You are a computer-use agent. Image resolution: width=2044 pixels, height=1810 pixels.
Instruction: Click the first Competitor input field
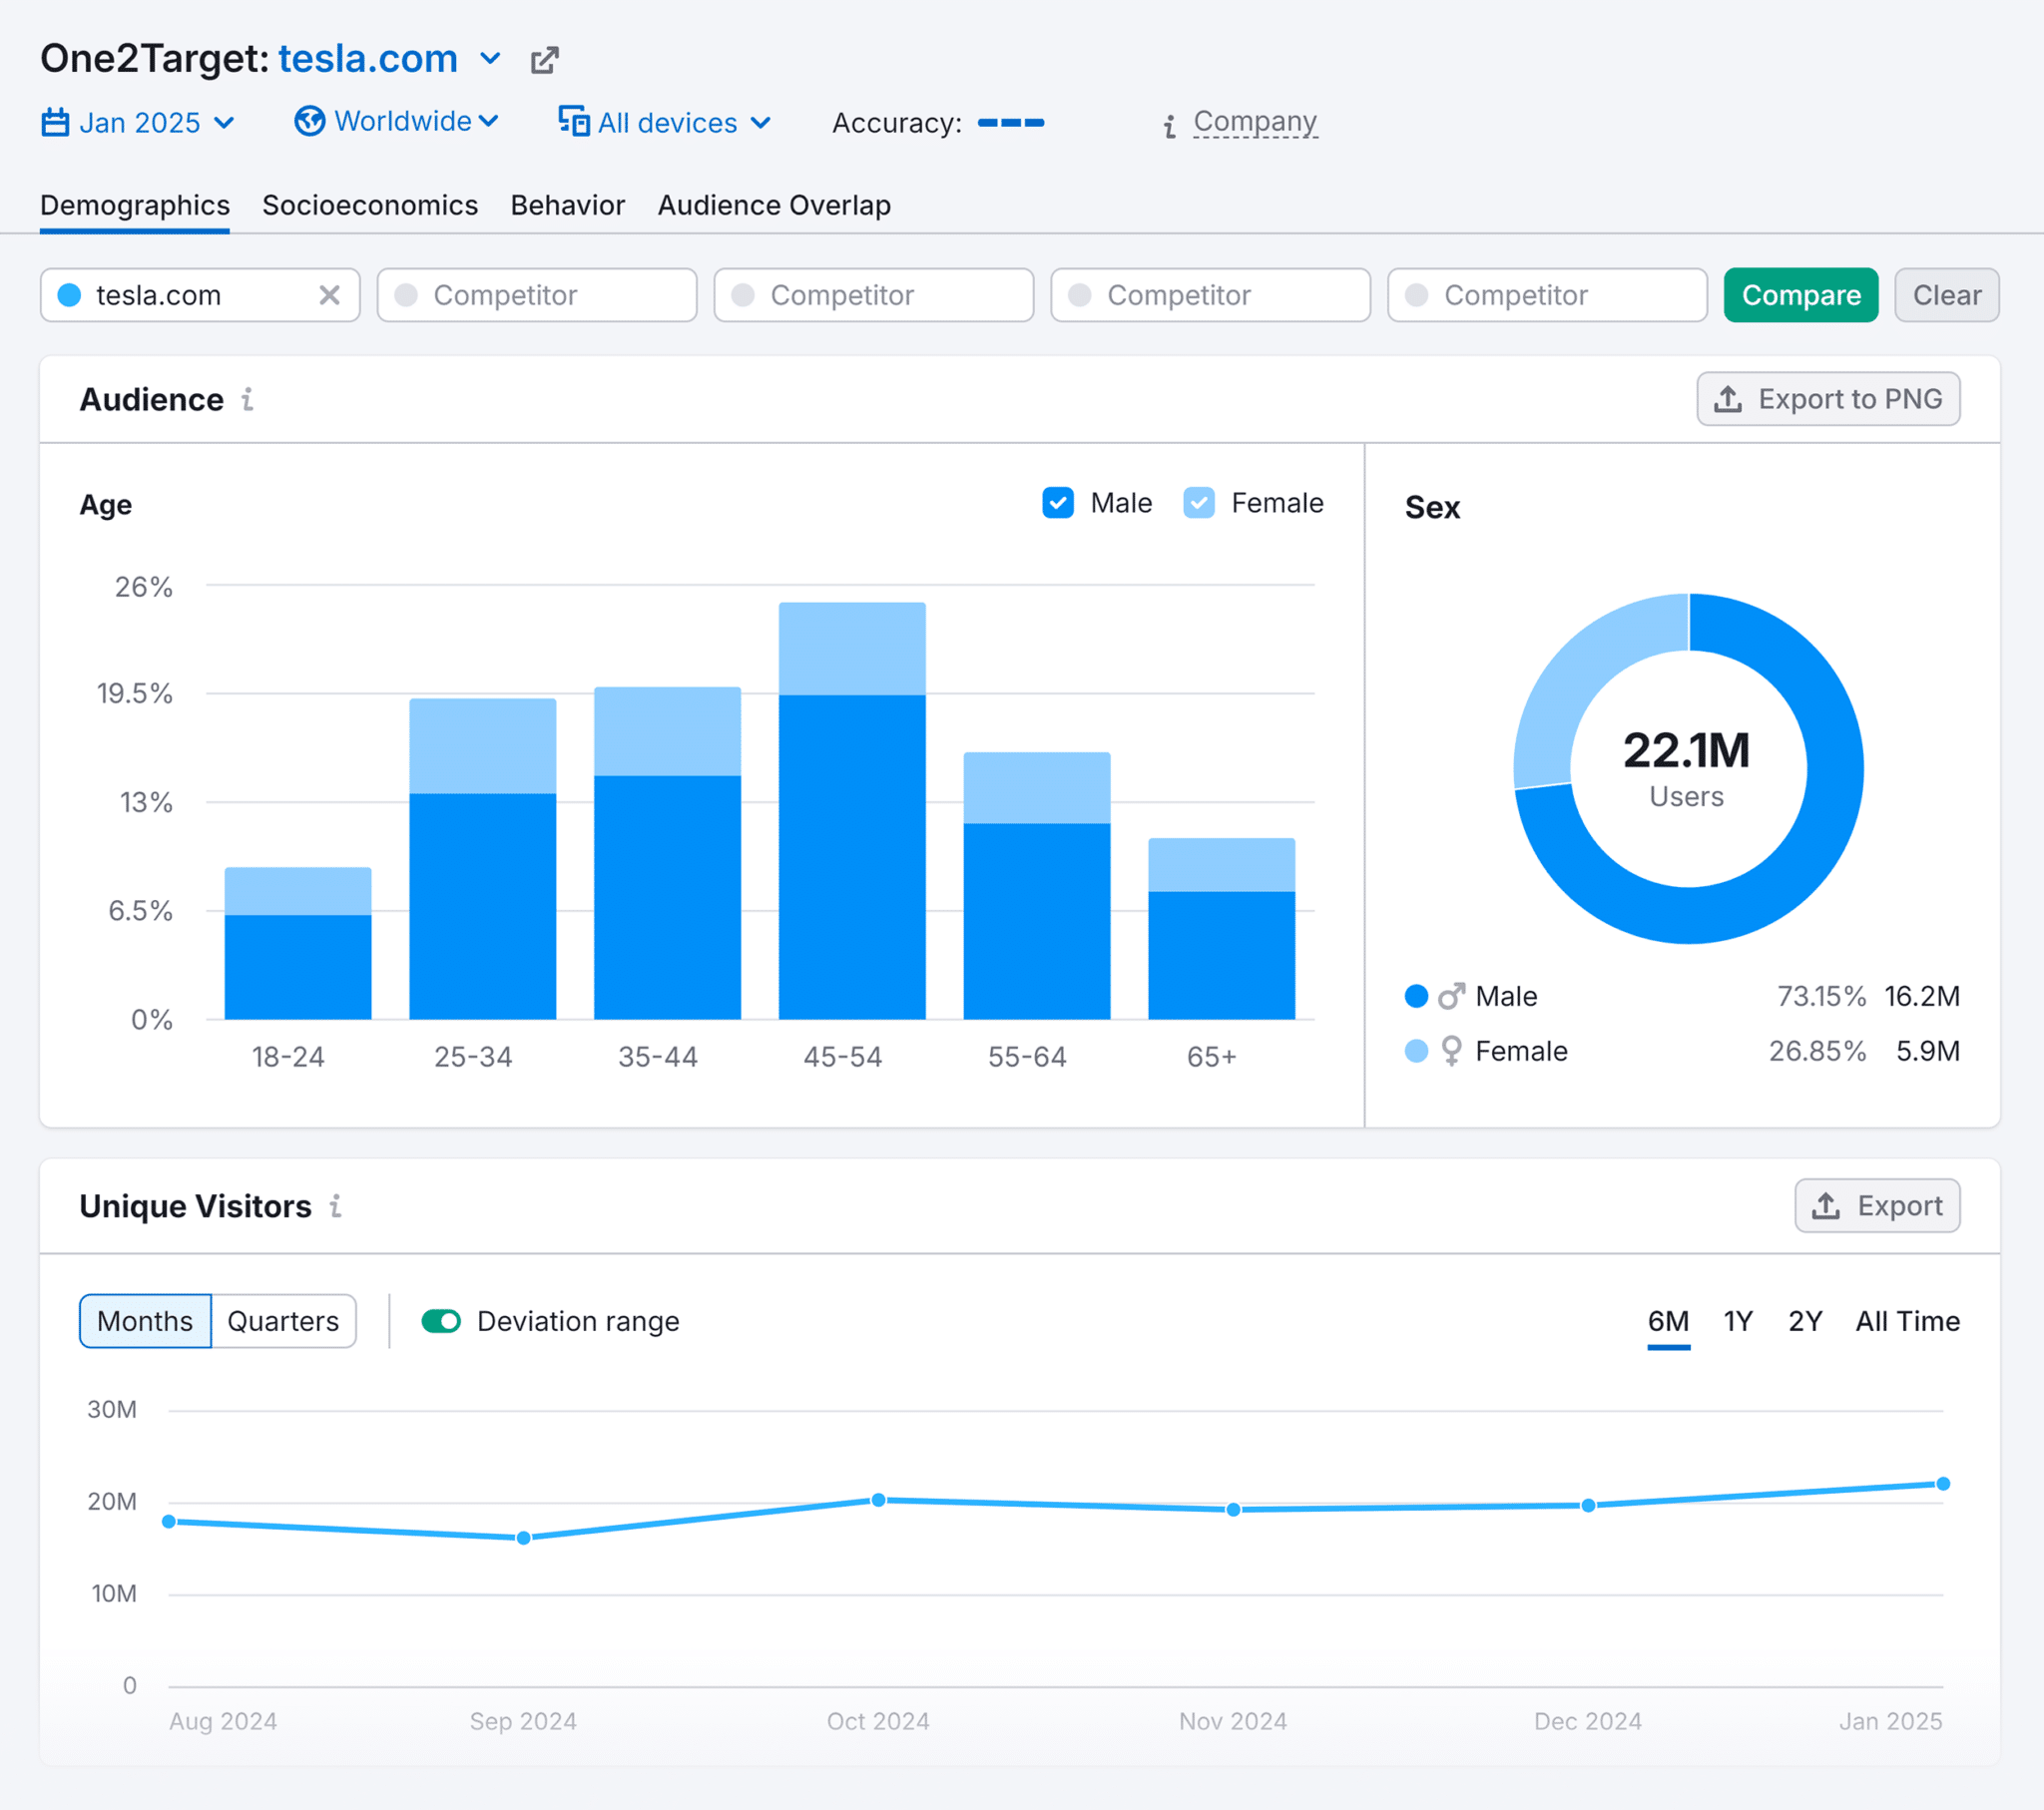(537, 295)
